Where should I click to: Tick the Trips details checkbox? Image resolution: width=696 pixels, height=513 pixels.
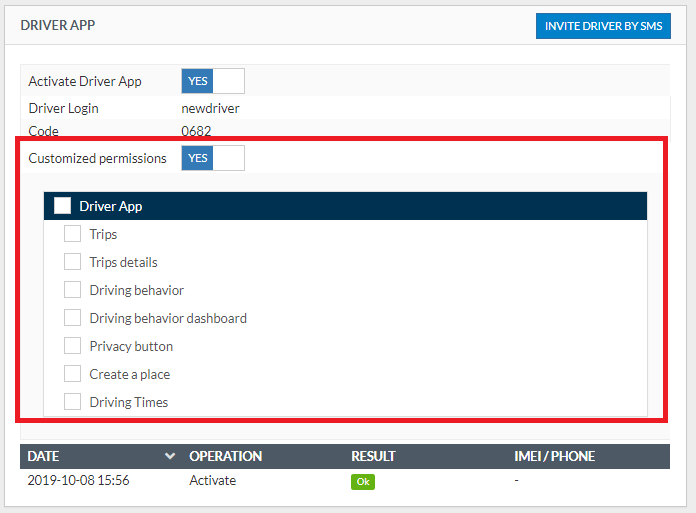click(x=72, y=262)
